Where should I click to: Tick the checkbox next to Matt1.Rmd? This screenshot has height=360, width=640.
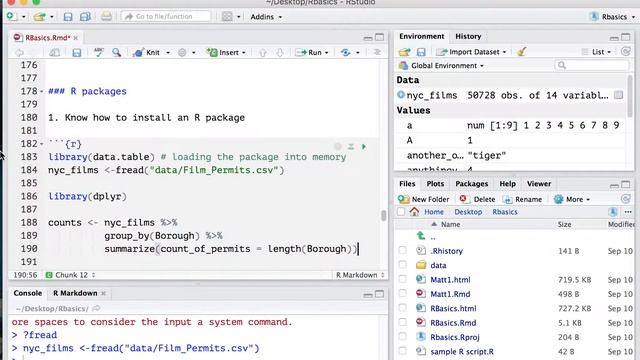[402, 293]
